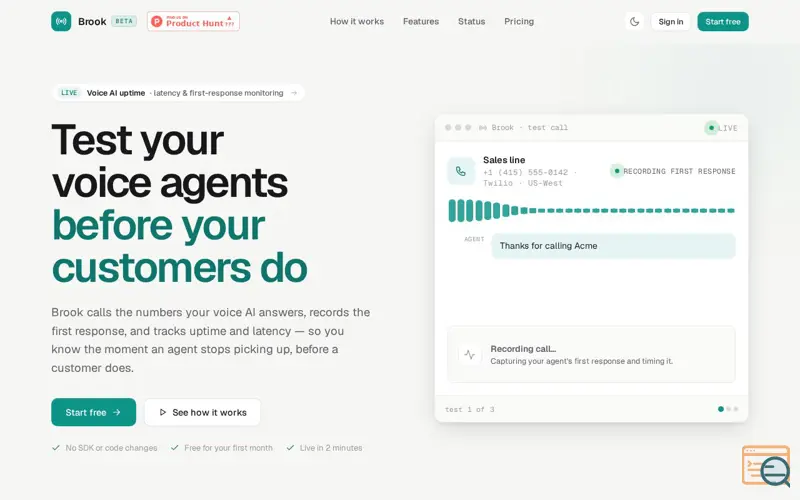Click the play icon in See how it works
800x500 pixels.
pyautogui.click(x=163, y=412)
